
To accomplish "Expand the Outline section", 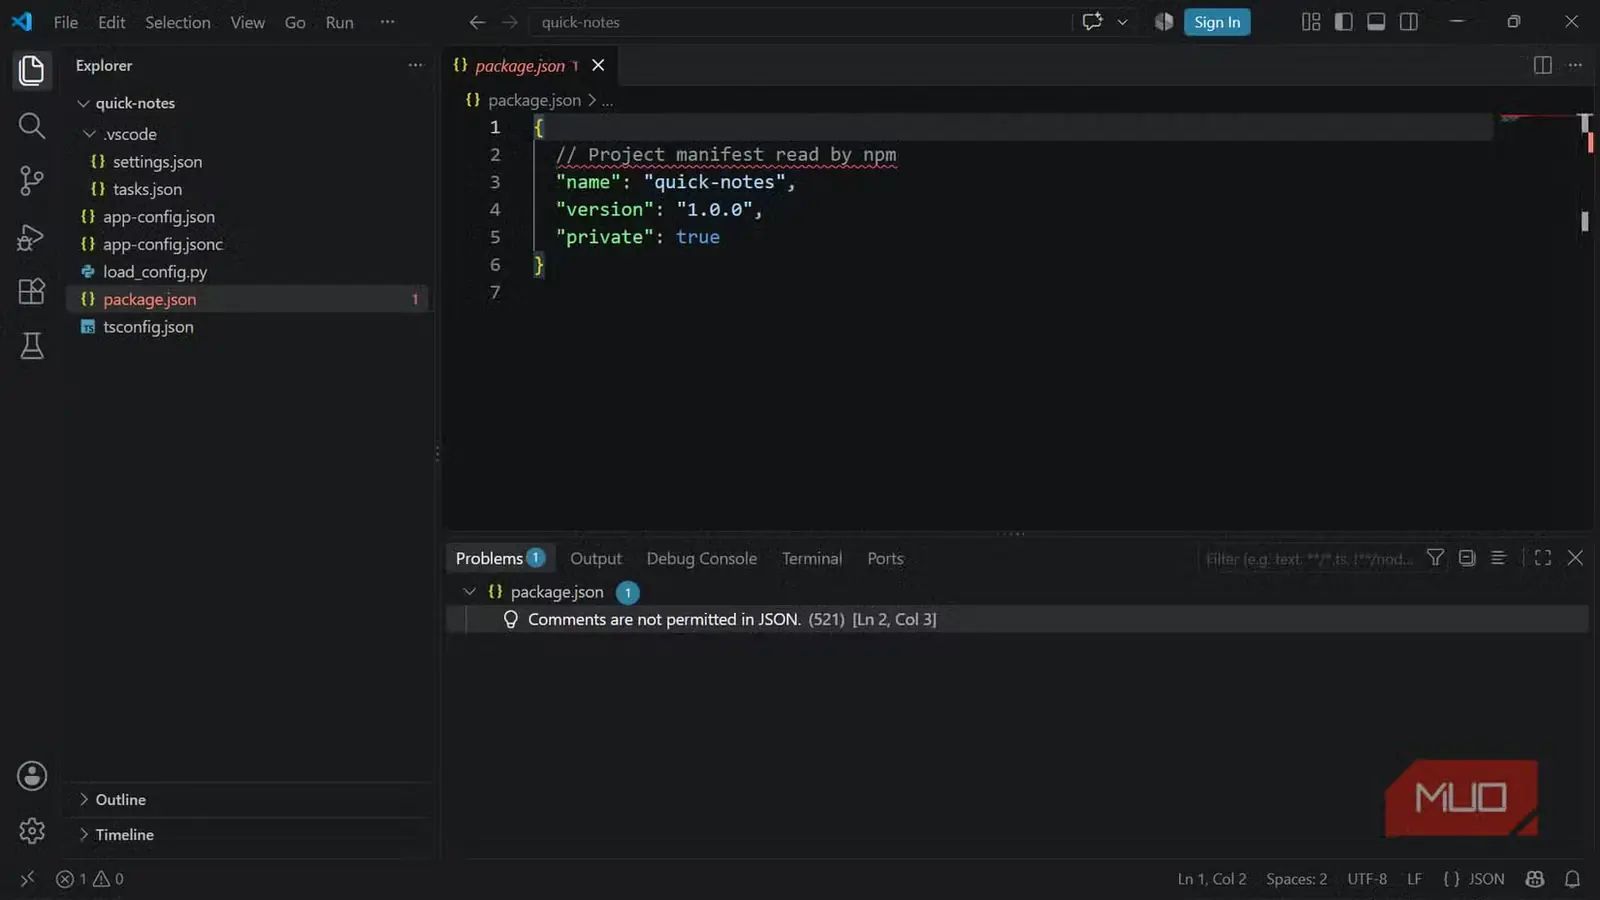I will (x=84, y=800).
